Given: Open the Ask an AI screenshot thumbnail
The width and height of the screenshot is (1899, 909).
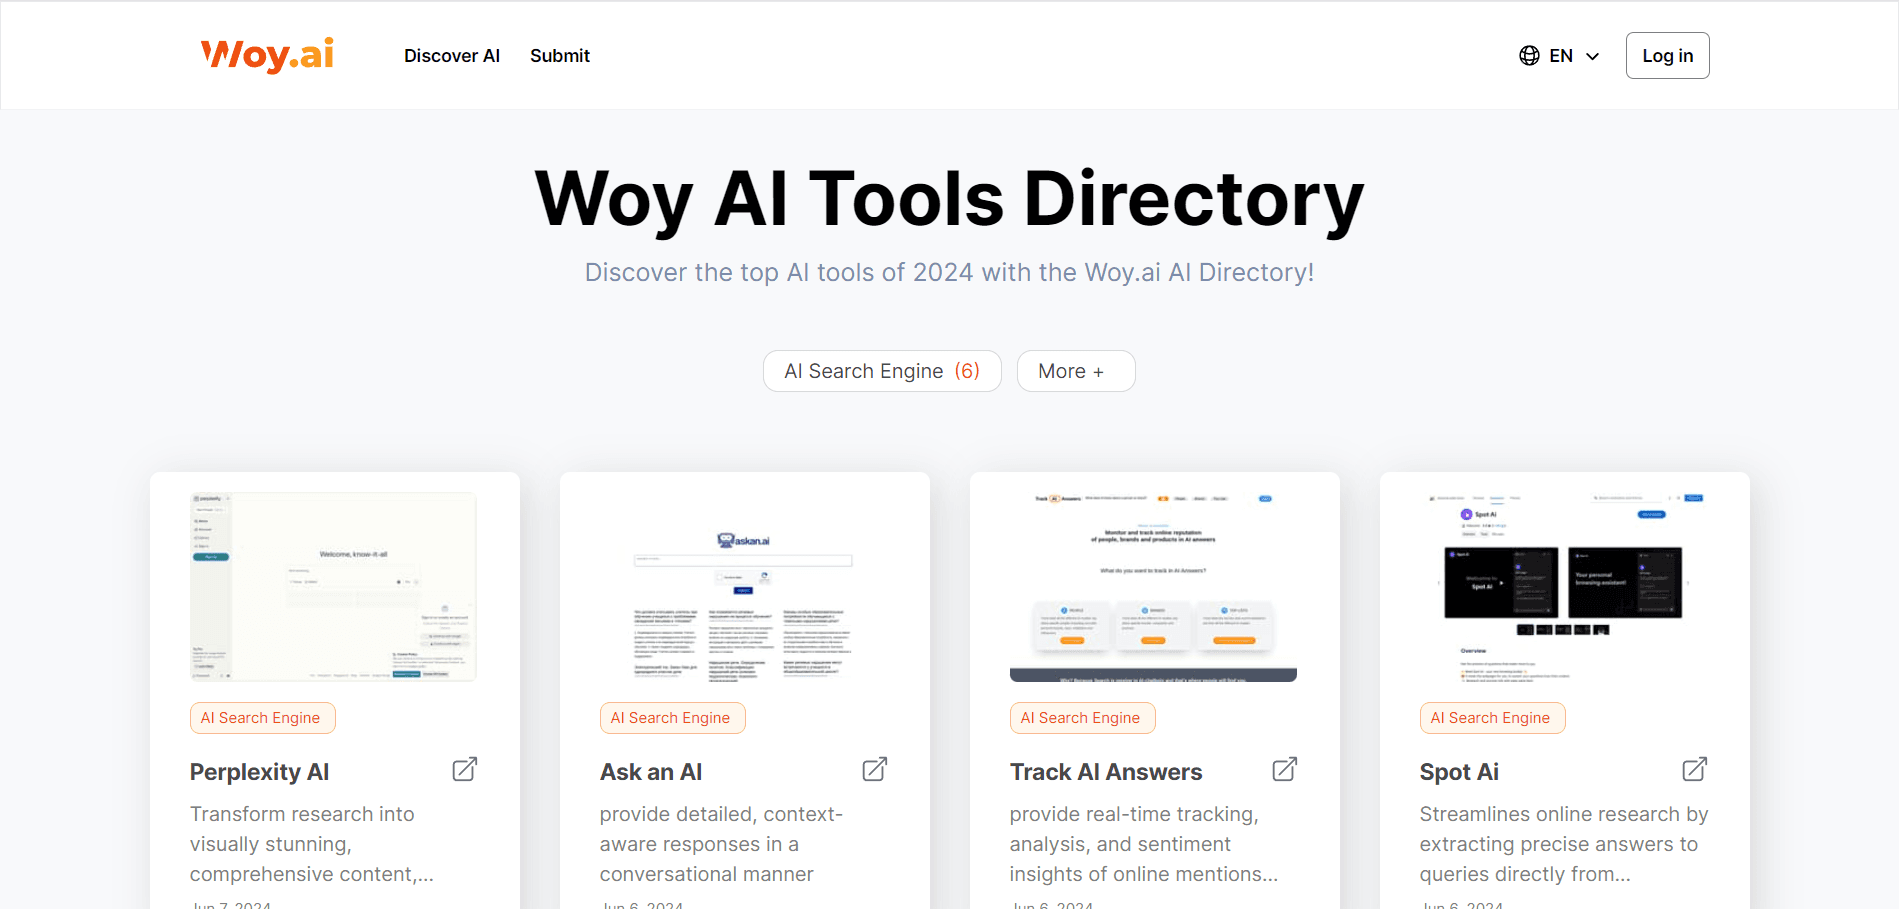Looking at the screenshot, I should [x=743, y=587].
